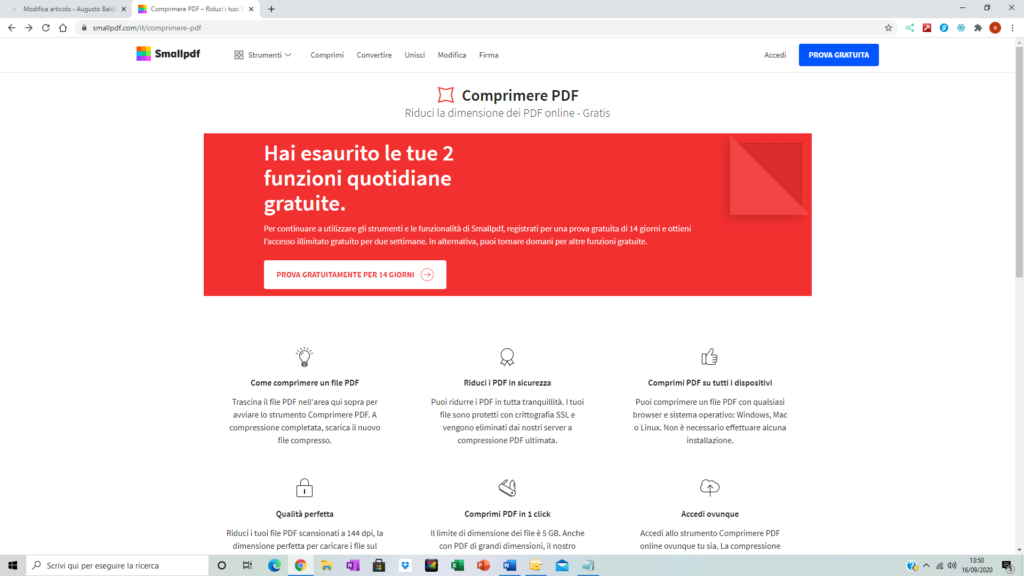
Task: Close the Modifica articolo browser tab
Action: point(123,9)
